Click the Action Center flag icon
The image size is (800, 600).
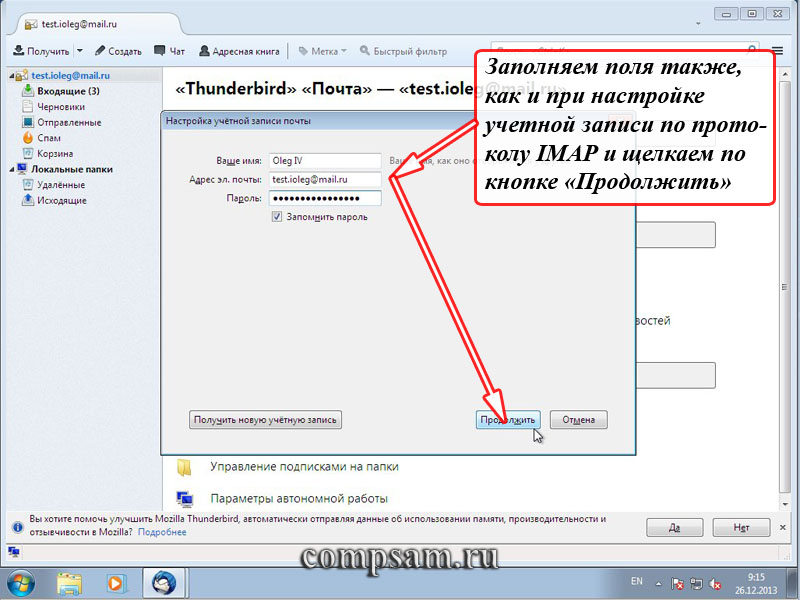coord(677,584)
